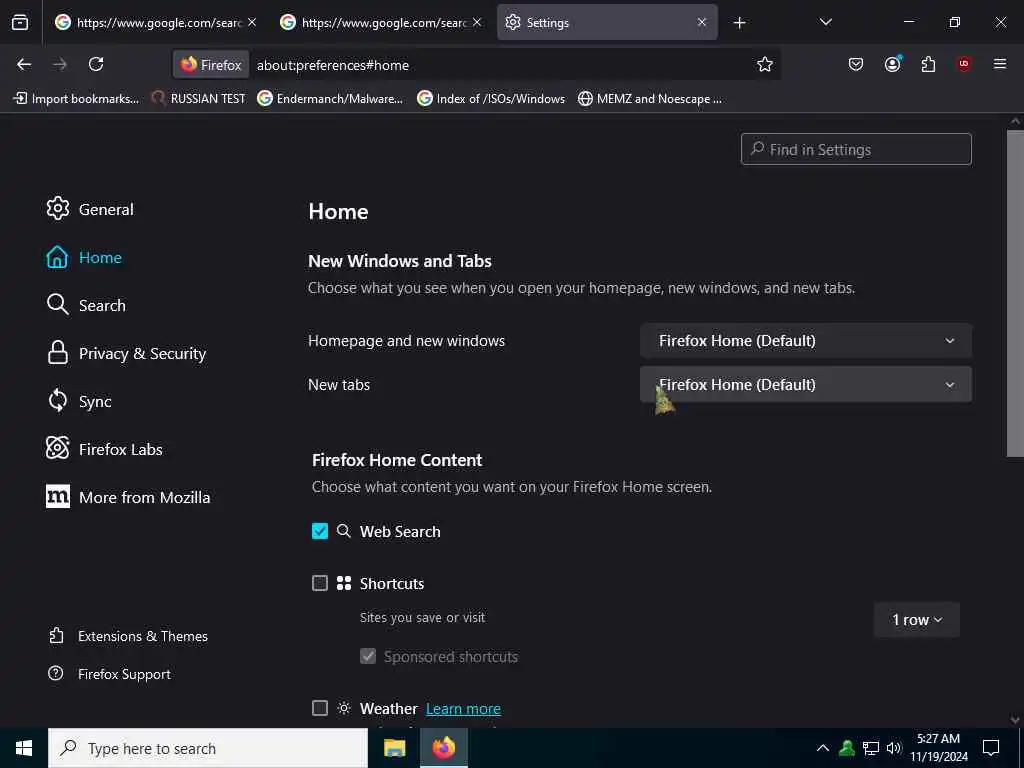Open File Explorer from the taskbar
This screenshot has height=768, width=1024.
pos(394,748)
